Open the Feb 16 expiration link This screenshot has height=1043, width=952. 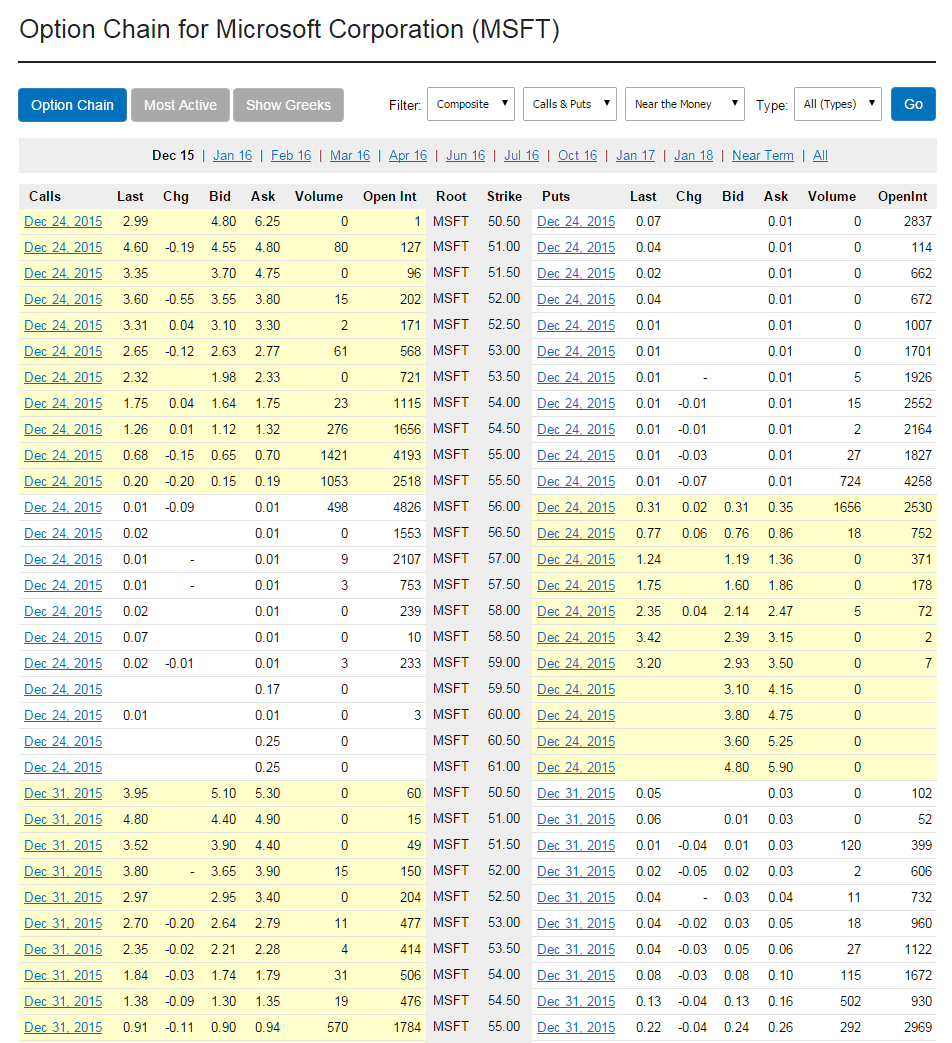[291, 155]
